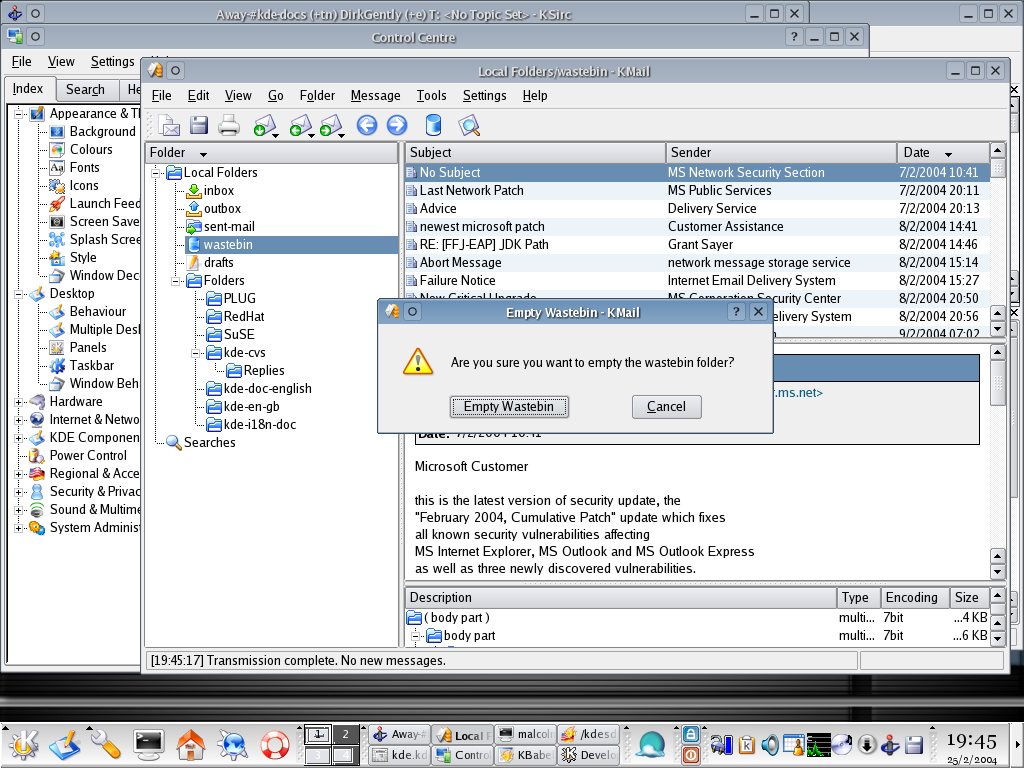Select 'Last Network Patch' message row

pyautogui.click(x=697, y=191)
